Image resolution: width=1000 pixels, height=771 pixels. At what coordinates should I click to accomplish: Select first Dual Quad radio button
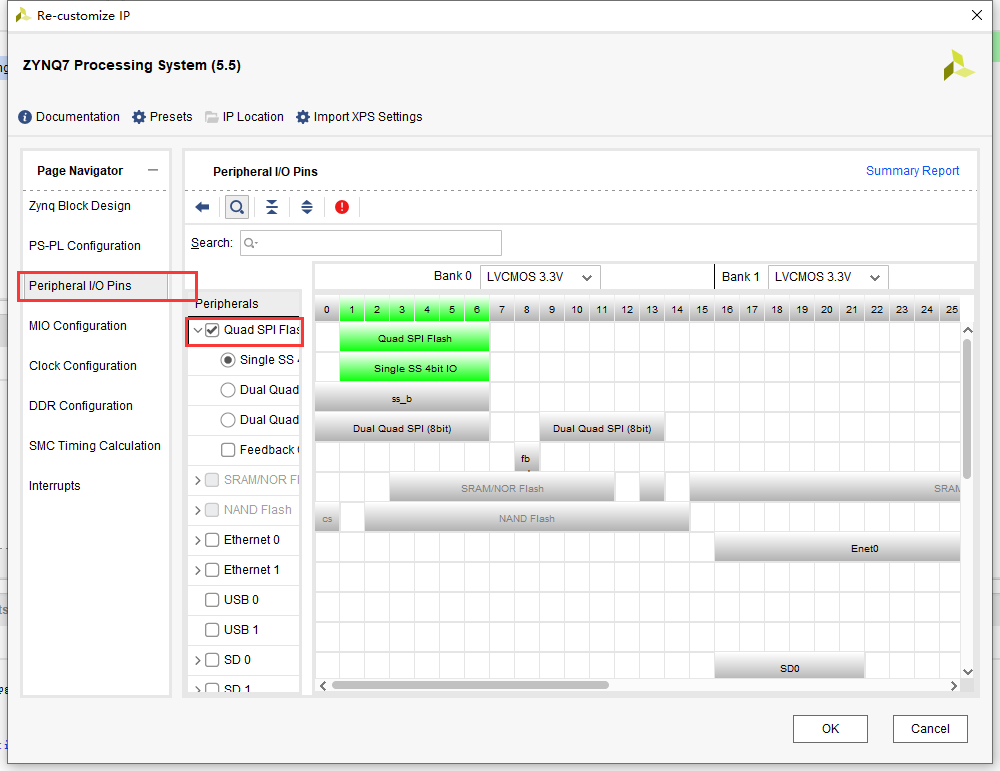coord(228,390)
